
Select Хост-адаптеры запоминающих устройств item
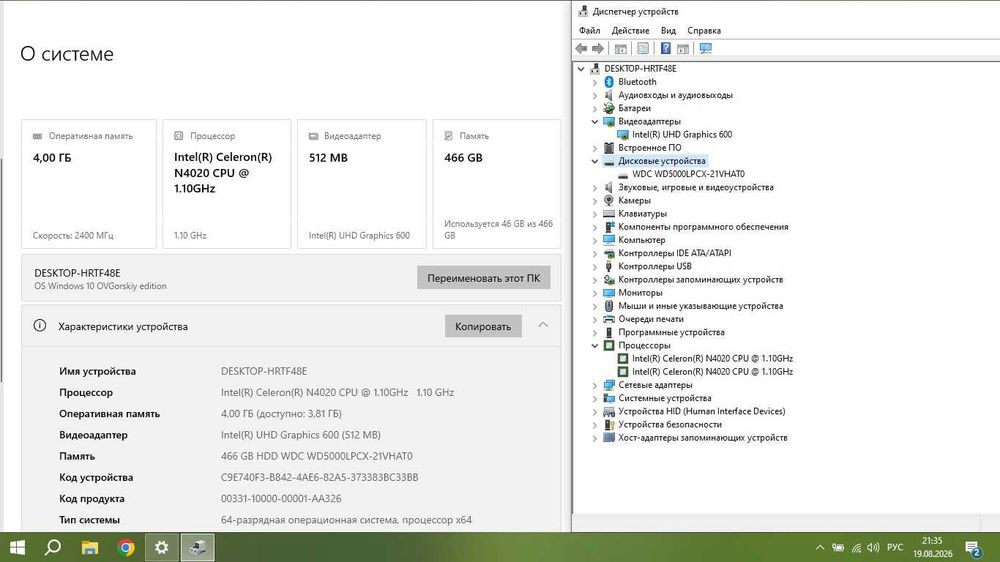point(702,438)
